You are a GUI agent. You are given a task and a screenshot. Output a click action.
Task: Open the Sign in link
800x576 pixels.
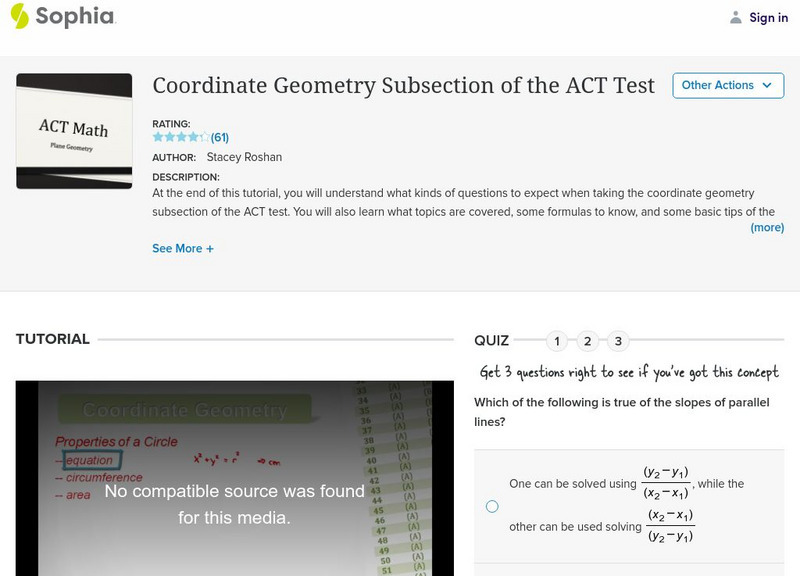768,17
